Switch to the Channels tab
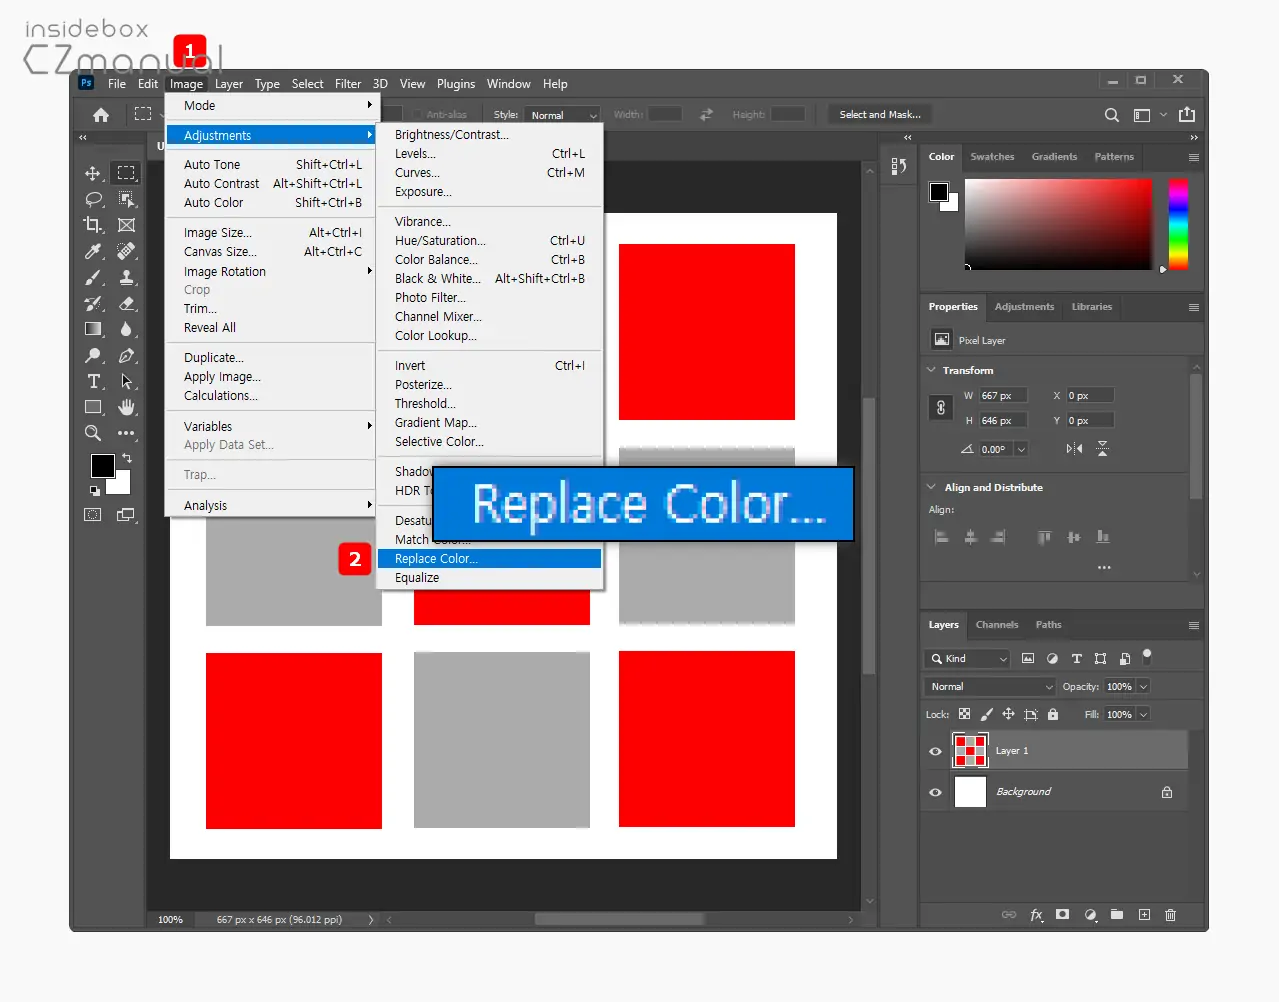 click(997, 625)
